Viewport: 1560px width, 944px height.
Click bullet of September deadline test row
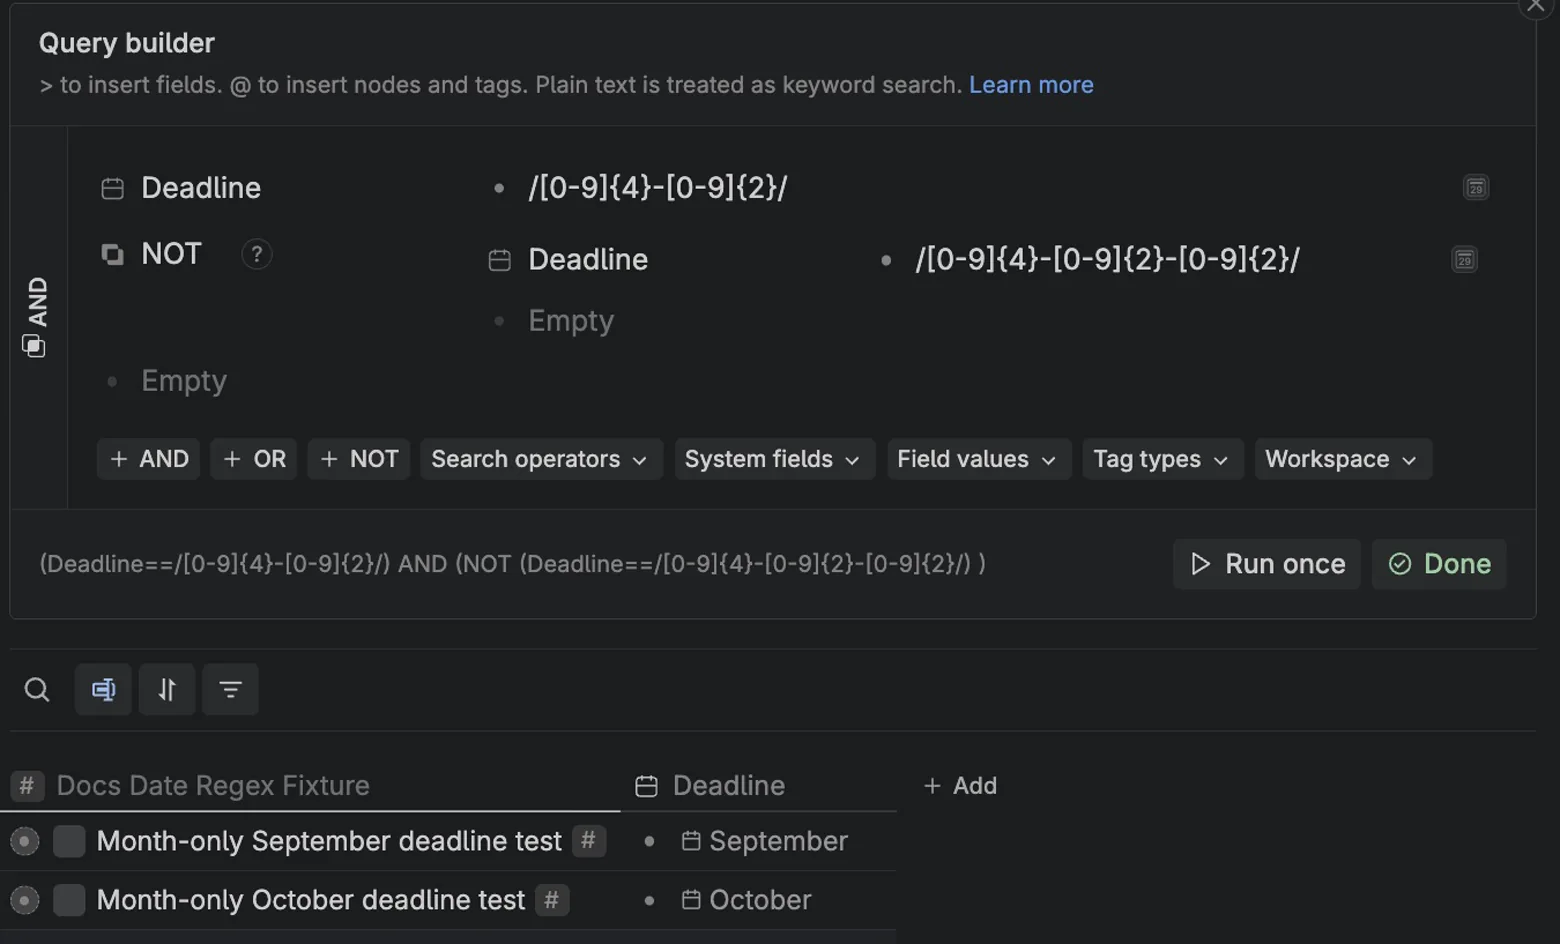25,841
